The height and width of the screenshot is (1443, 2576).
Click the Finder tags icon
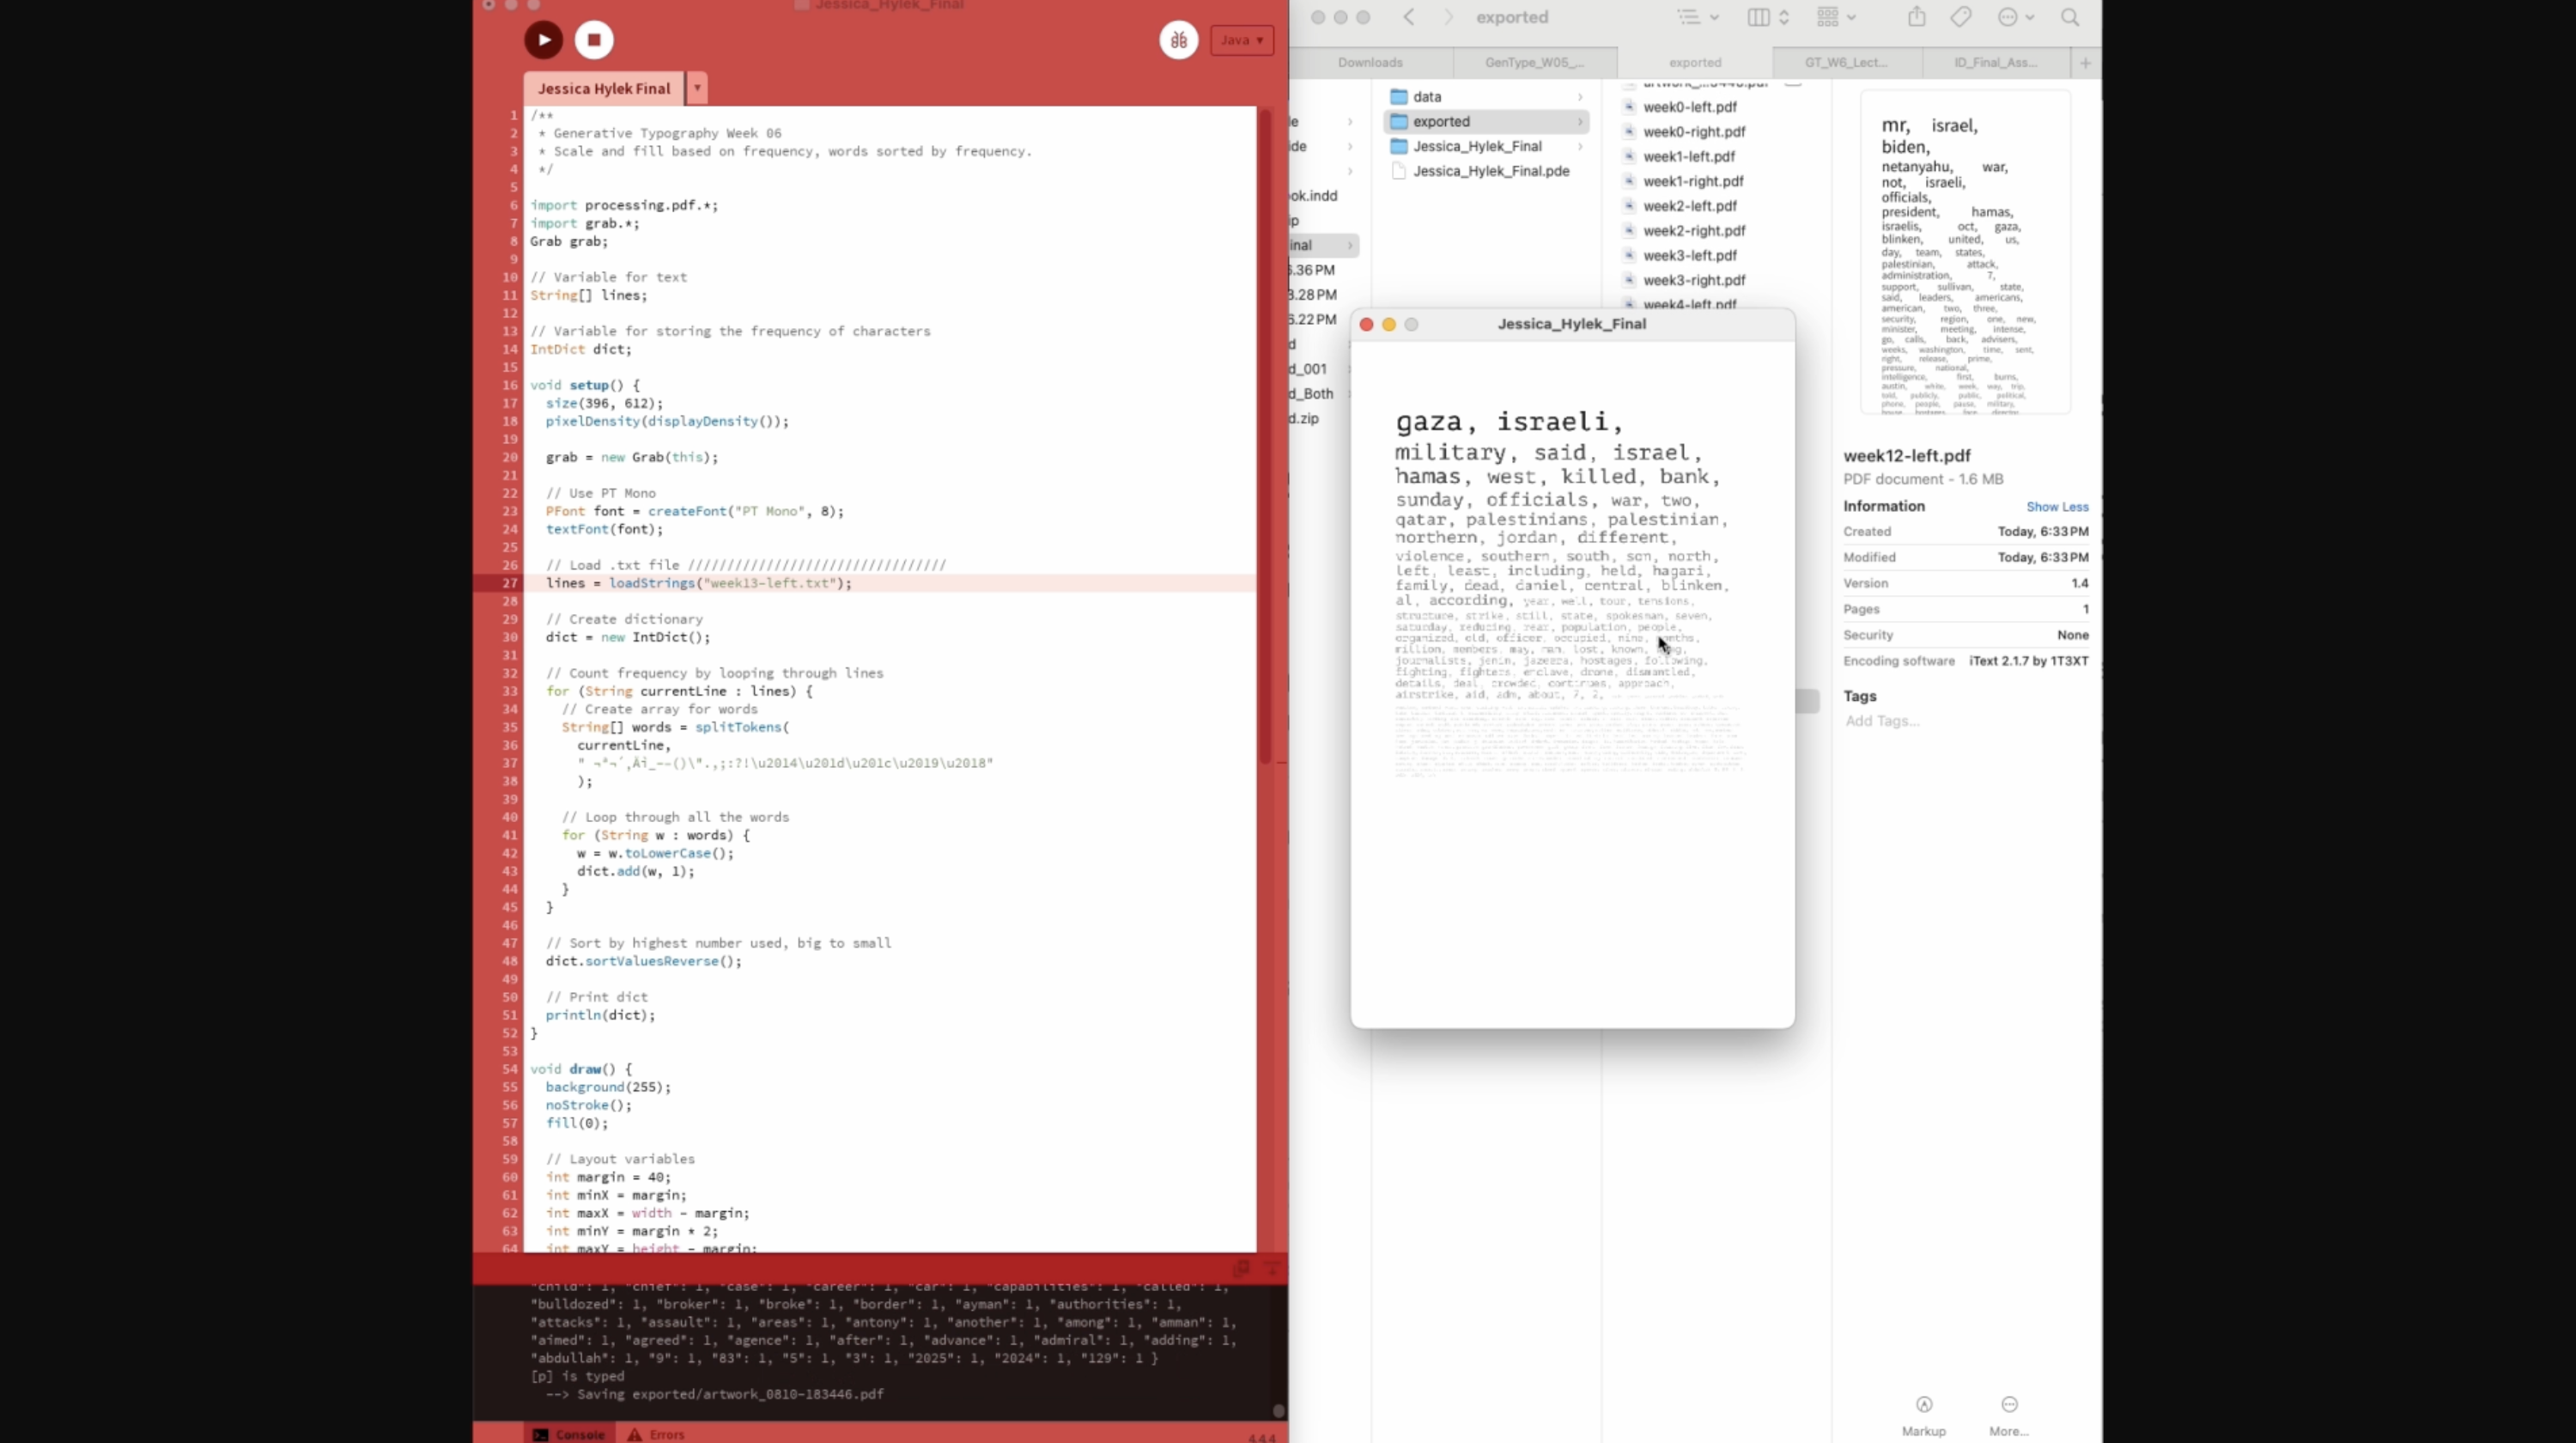1961,17
